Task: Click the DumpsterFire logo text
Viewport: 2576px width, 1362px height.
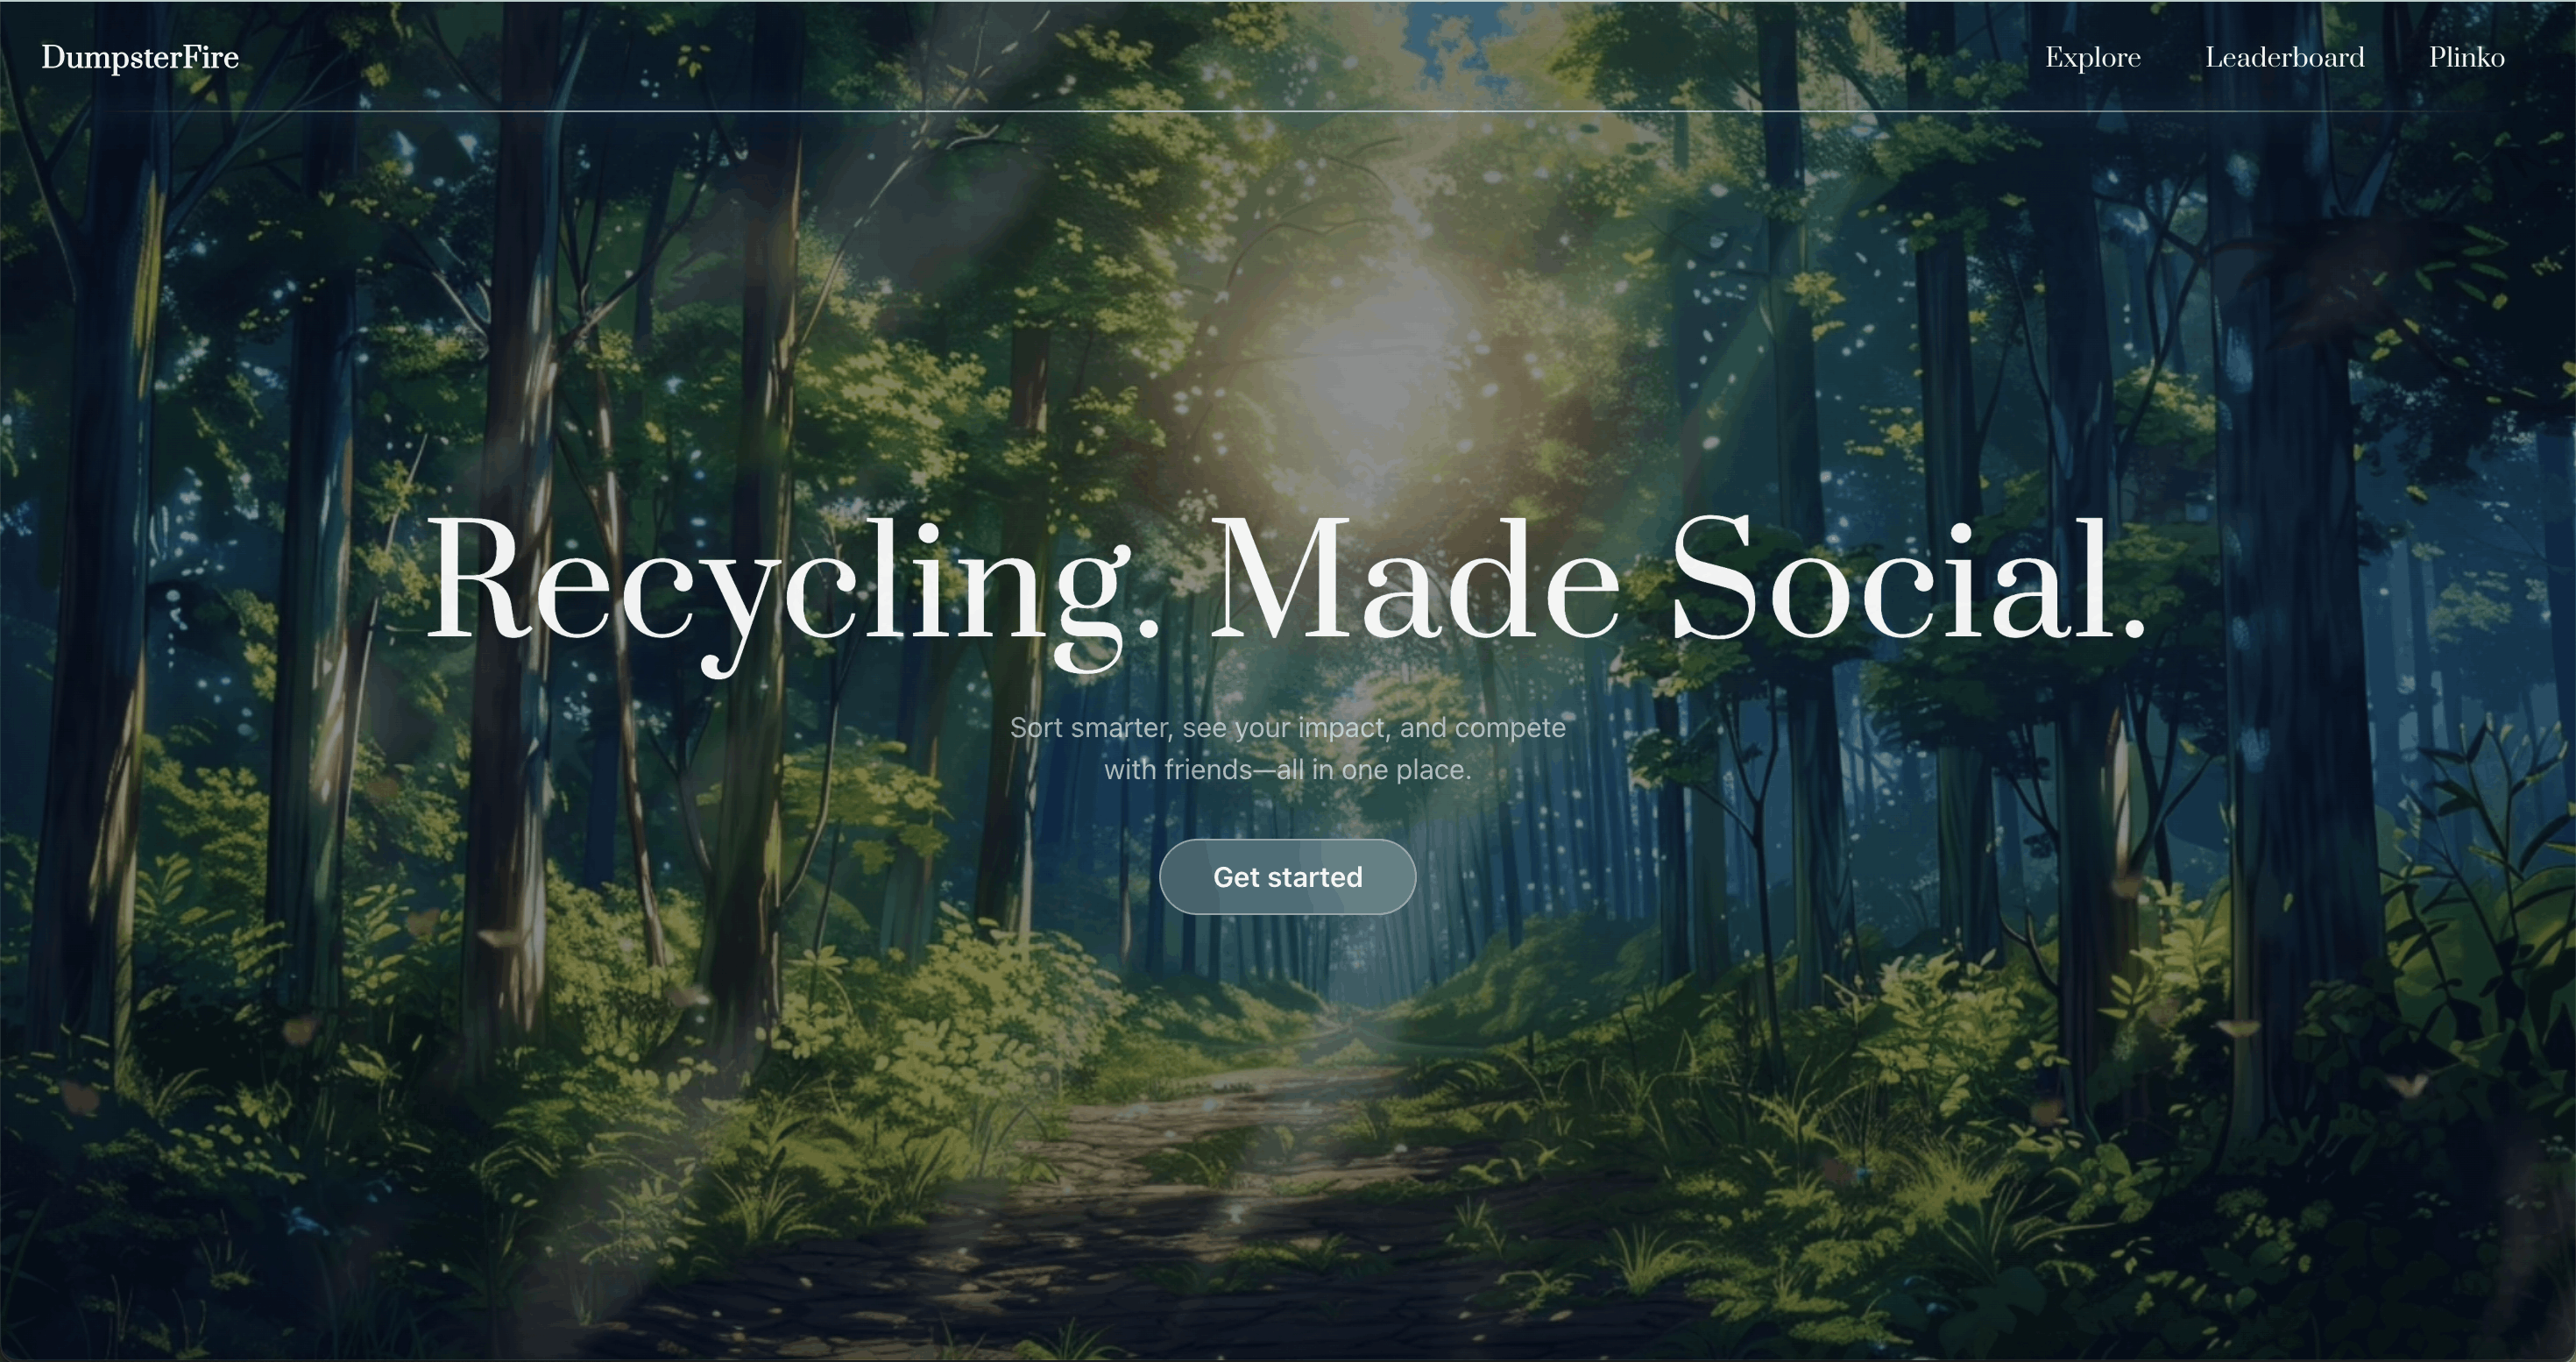Action: (140, 58)
